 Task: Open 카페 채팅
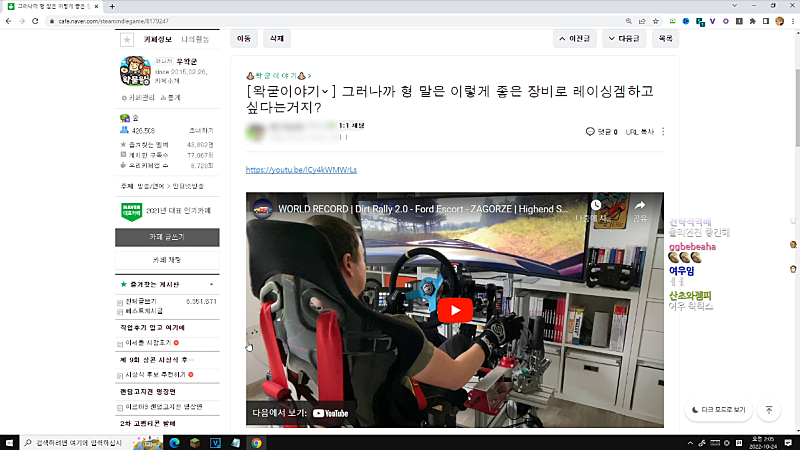[x=167, y=260]
